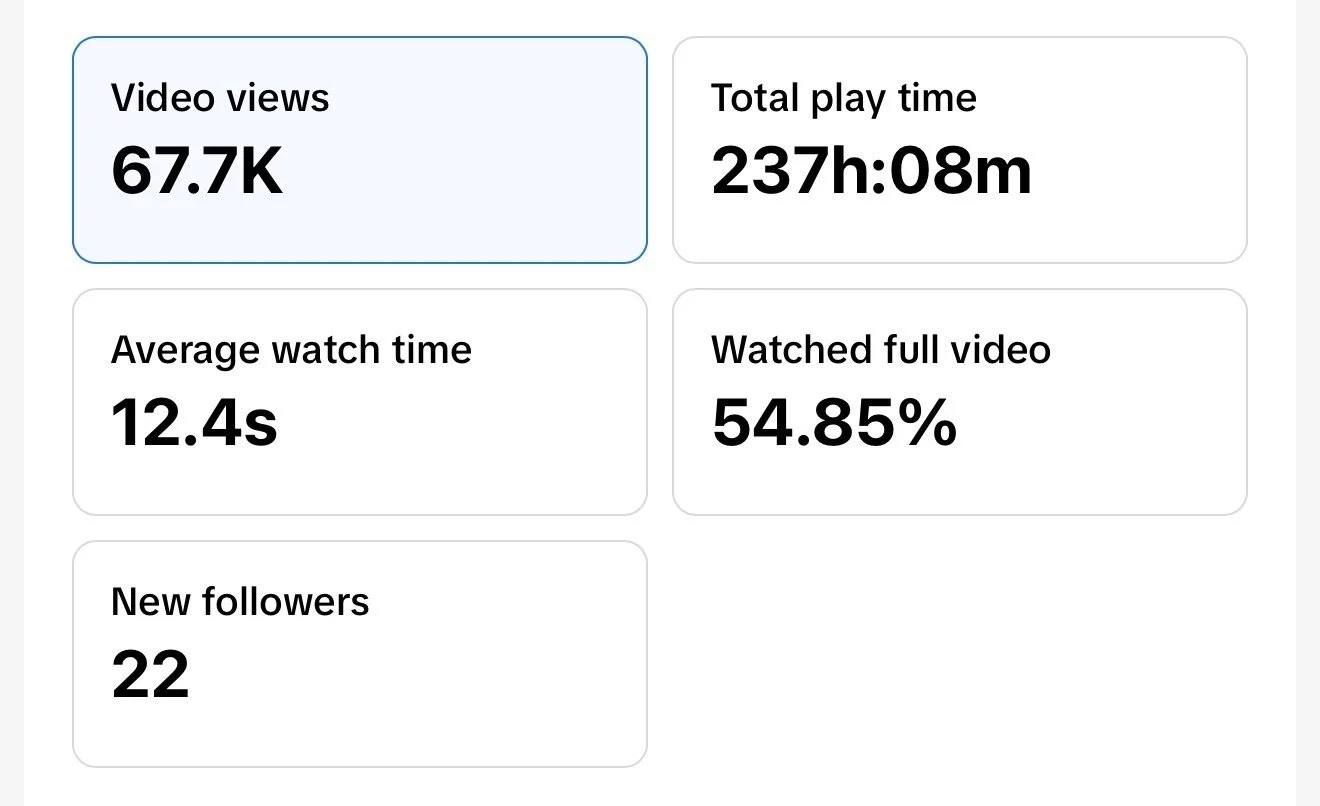This screenshot has height=806, width=1320.
Task: Click the "Video views" label text
Action: (x=220, y=98)
